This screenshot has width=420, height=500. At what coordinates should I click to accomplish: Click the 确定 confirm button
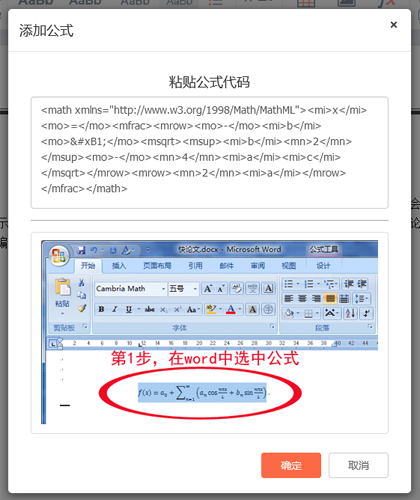pos(291,465)
